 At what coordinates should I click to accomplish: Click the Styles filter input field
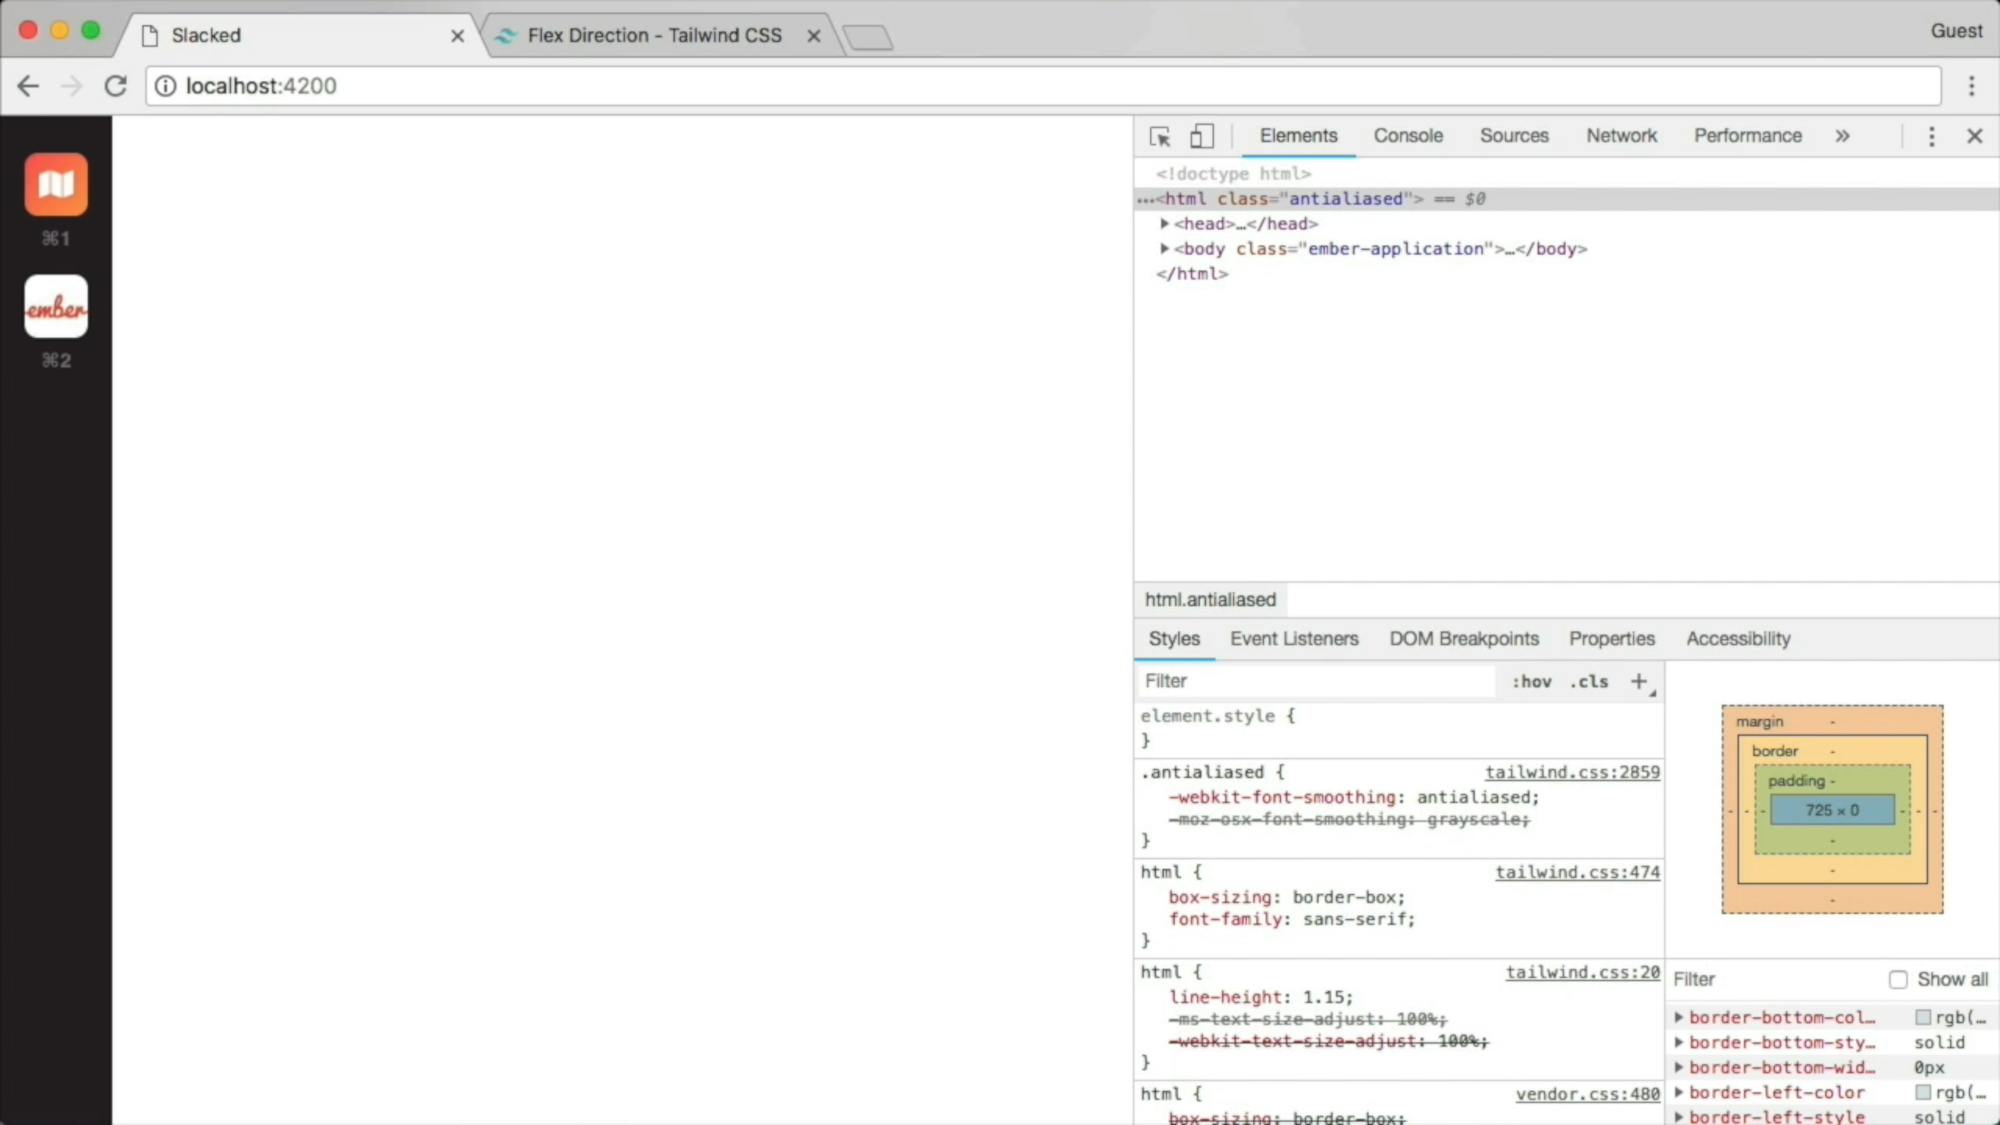(x=1300, y=681)
